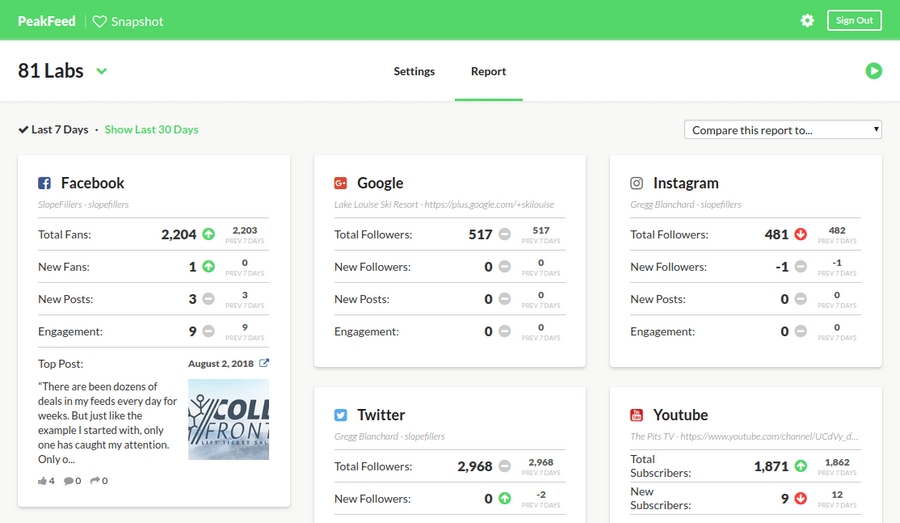
Task: Click the Facebook New Fans up arrow
Action: click(208, 266)
